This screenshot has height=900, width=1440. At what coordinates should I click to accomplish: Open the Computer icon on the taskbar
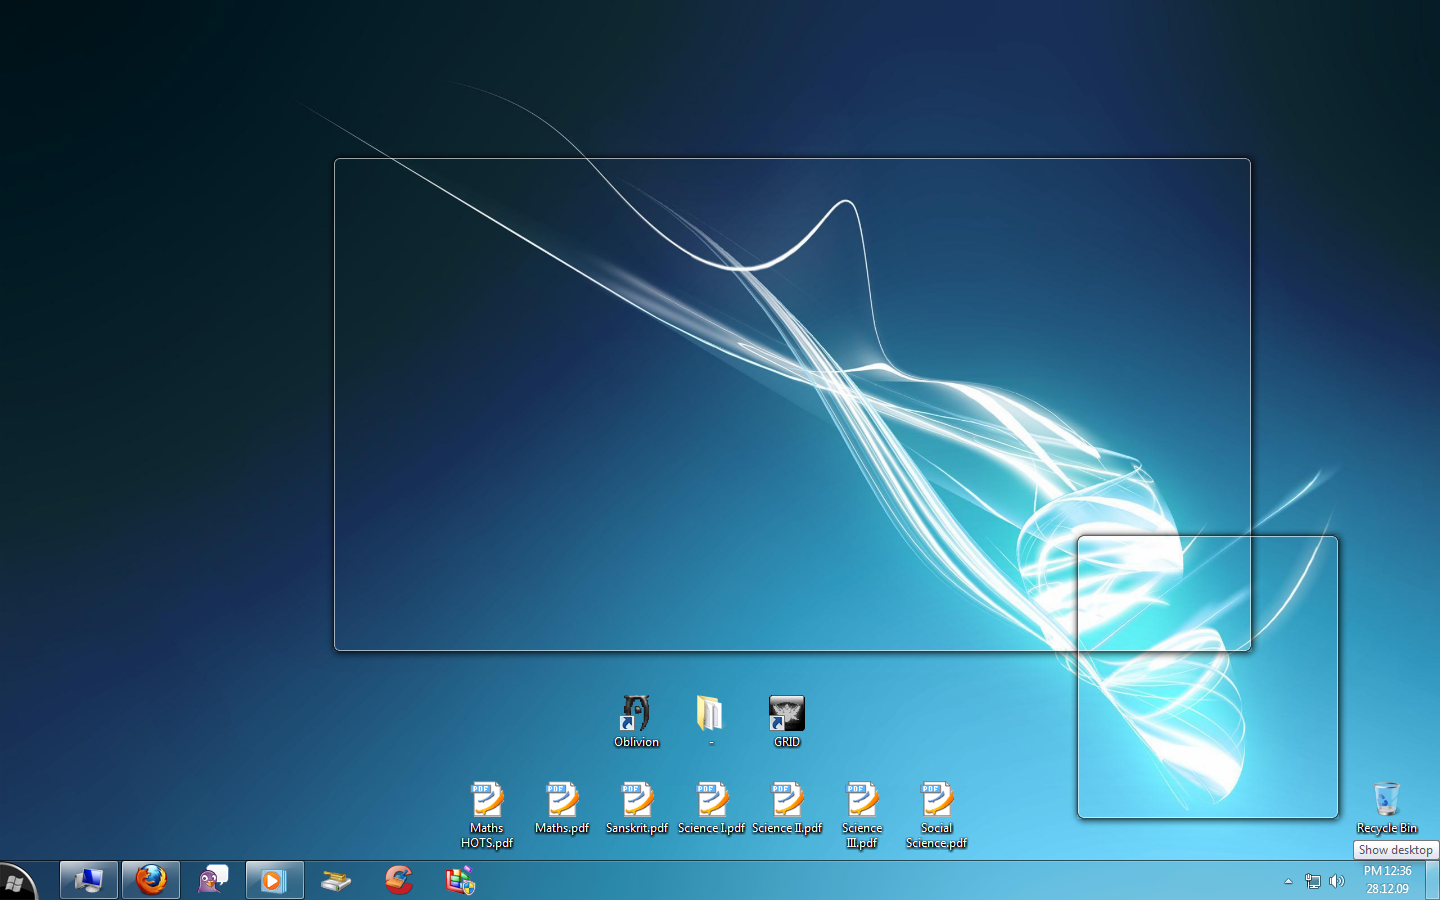click(x=89, y=880)
